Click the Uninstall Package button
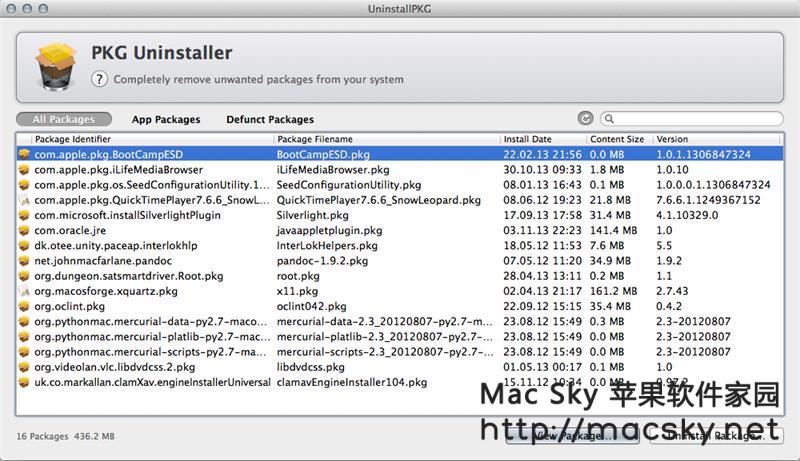The image size is (800, 461). 716,436
